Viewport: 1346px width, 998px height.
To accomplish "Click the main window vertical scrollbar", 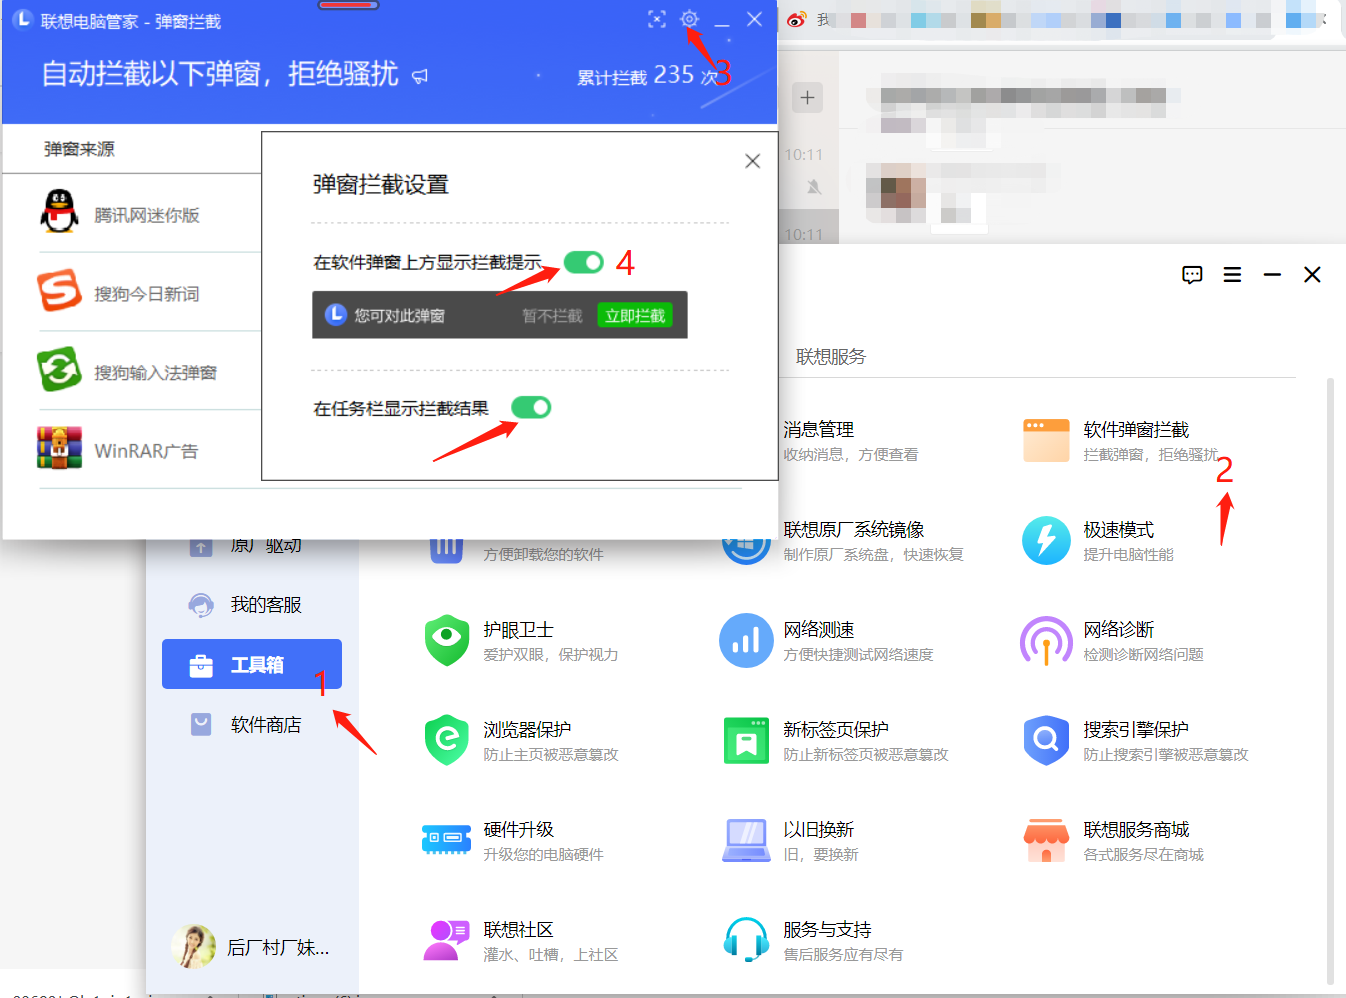I will point(1330,680).
